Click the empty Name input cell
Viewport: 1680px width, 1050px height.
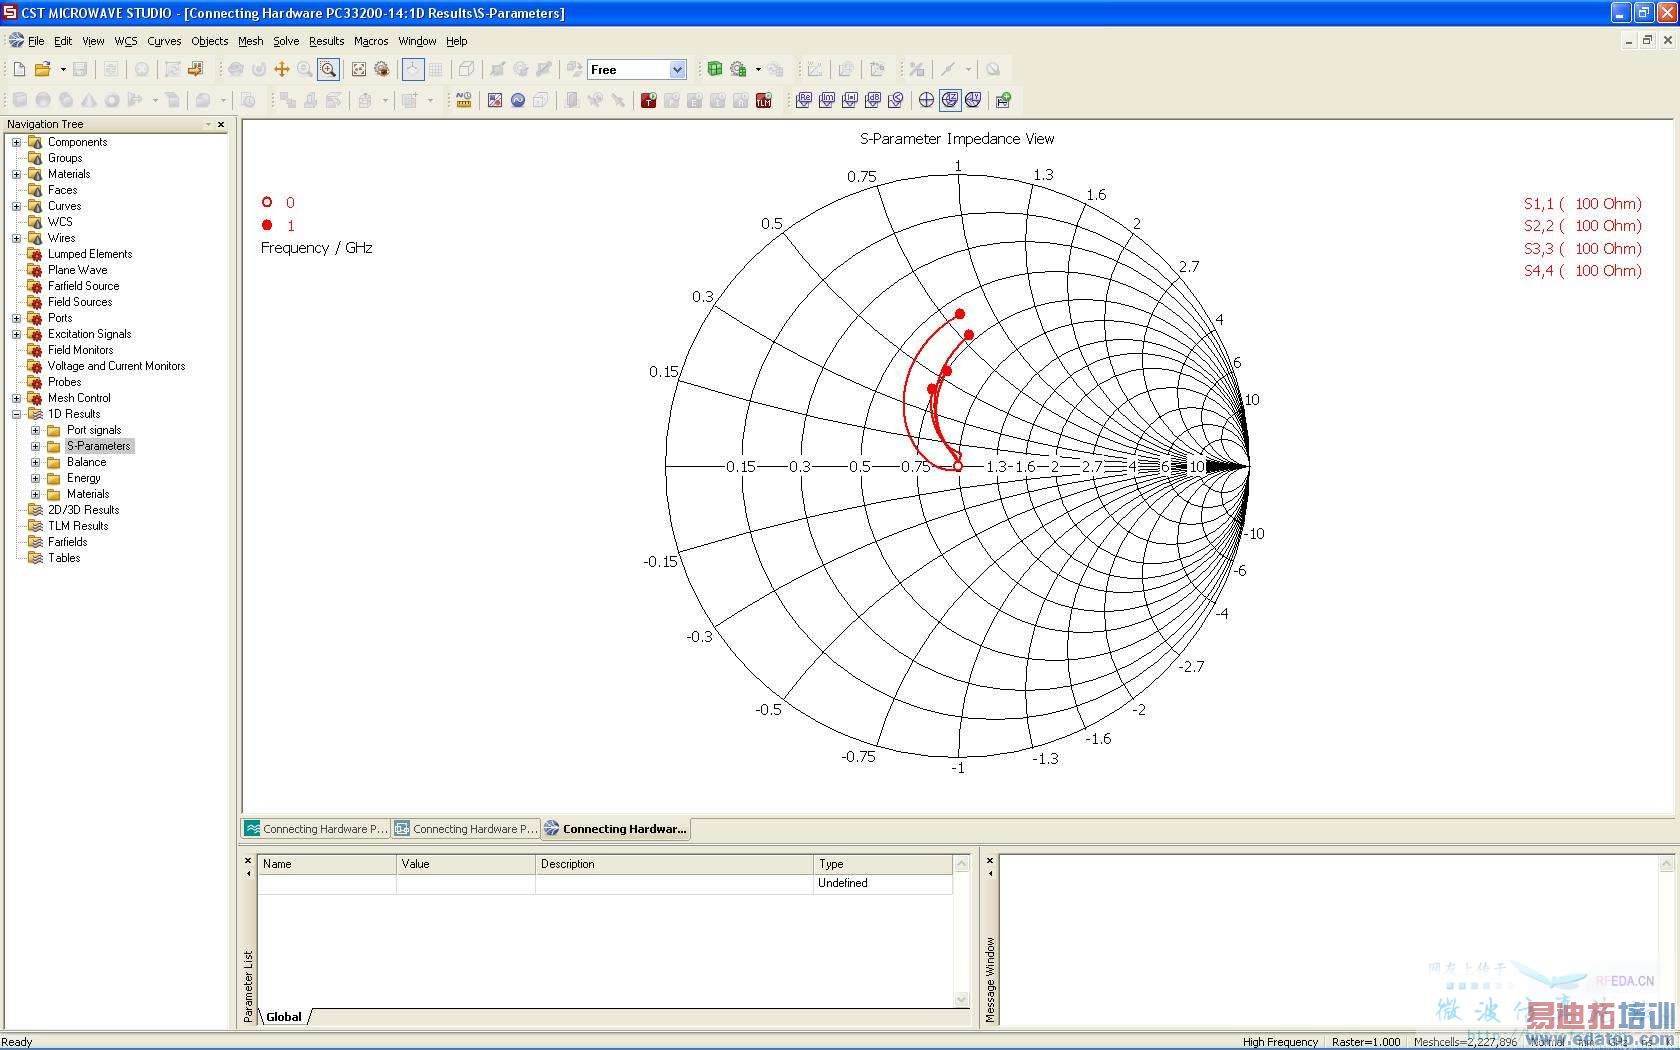coord(327,883)
